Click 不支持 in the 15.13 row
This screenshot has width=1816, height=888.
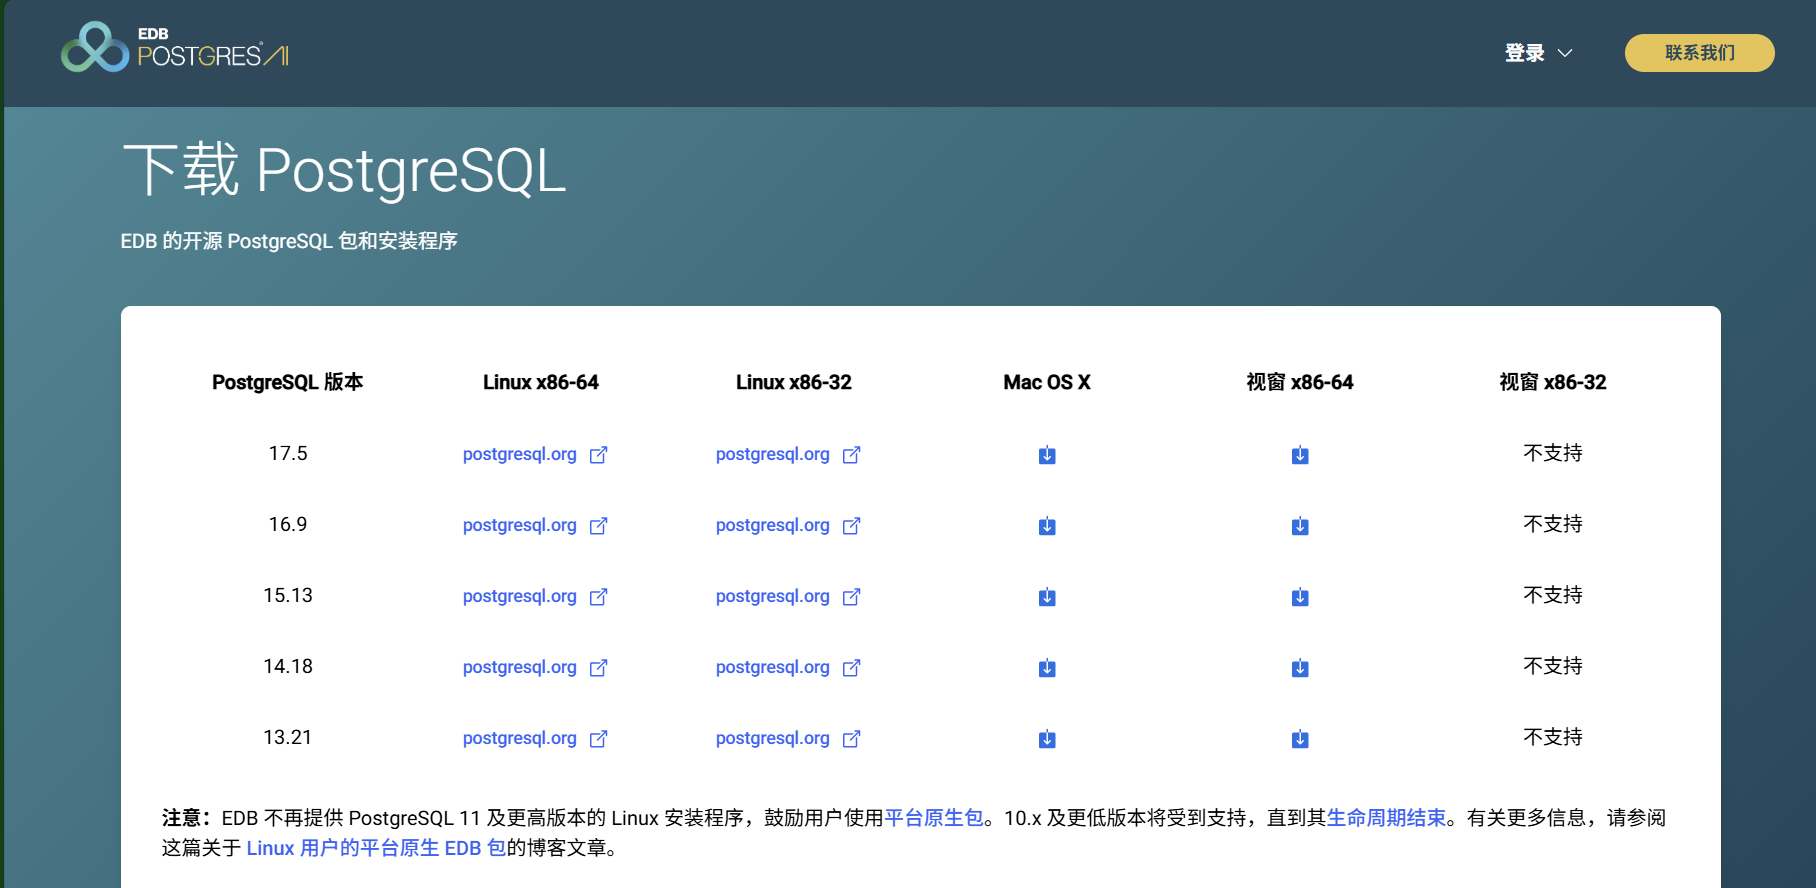pyautogui.click(x=1553, y=595)
